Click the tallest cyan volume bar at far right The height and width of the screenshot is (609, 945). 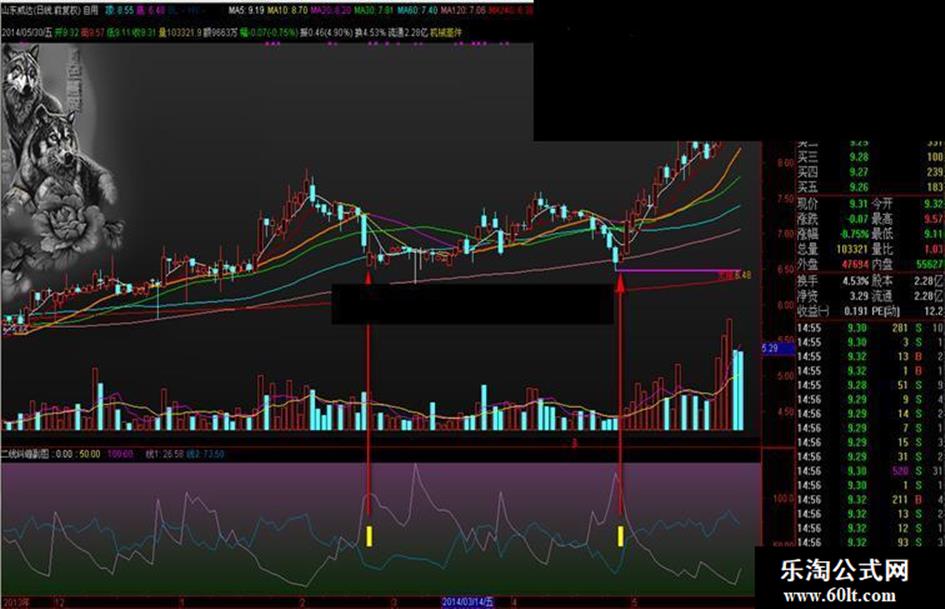pos(735,390)
